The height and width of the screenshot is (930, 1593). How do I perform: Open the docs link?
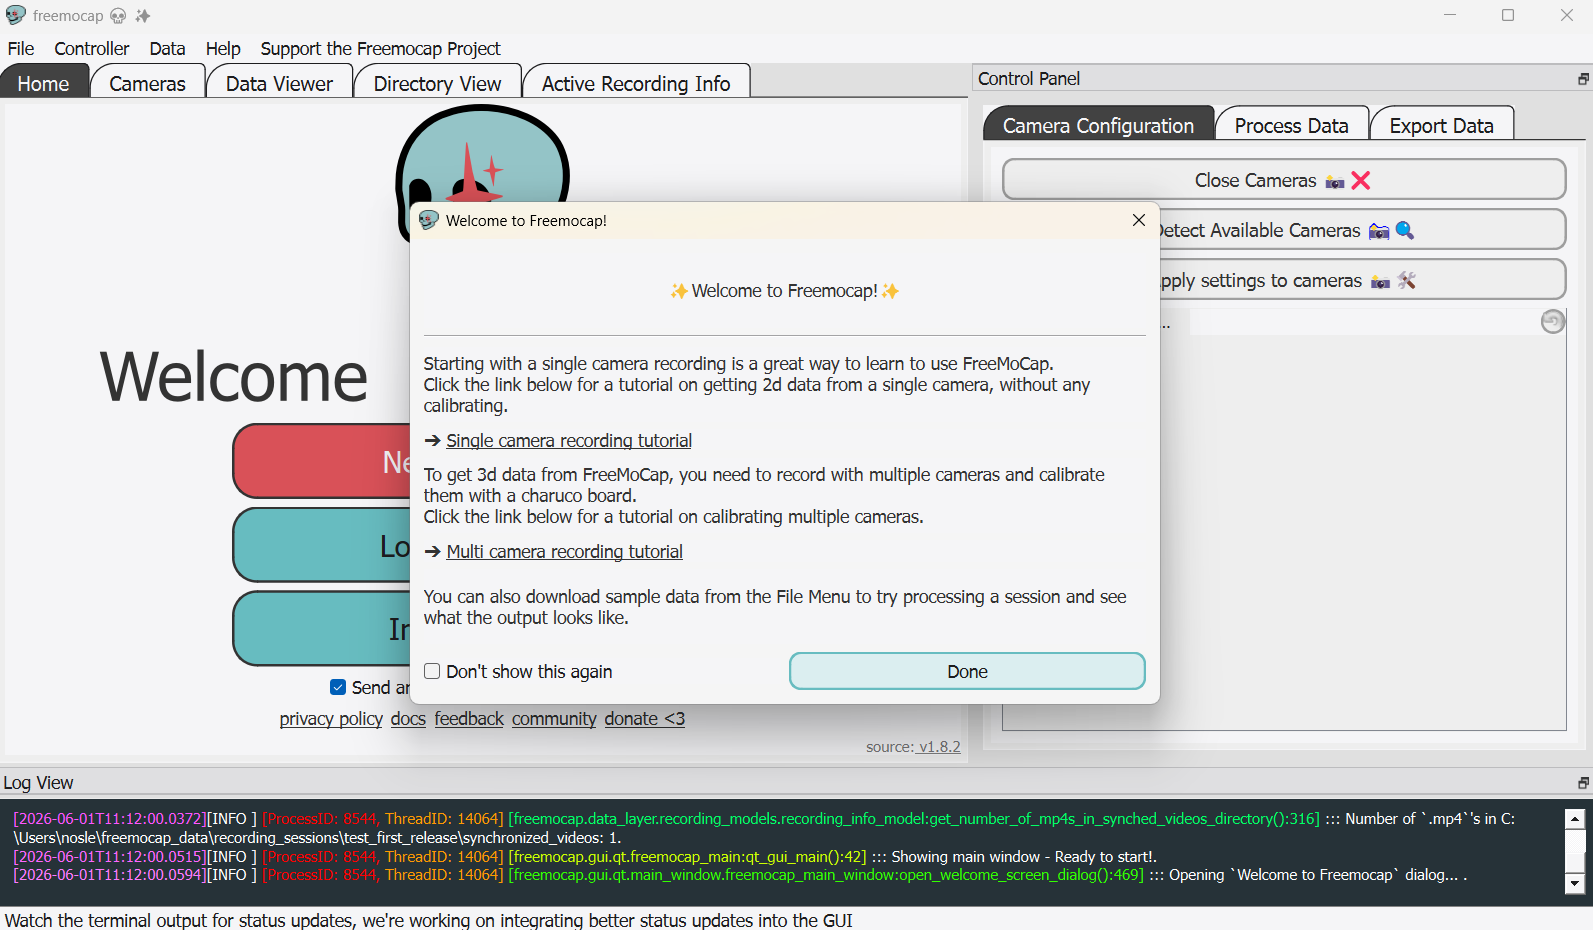pyautogui.click(x=408, y=718)
